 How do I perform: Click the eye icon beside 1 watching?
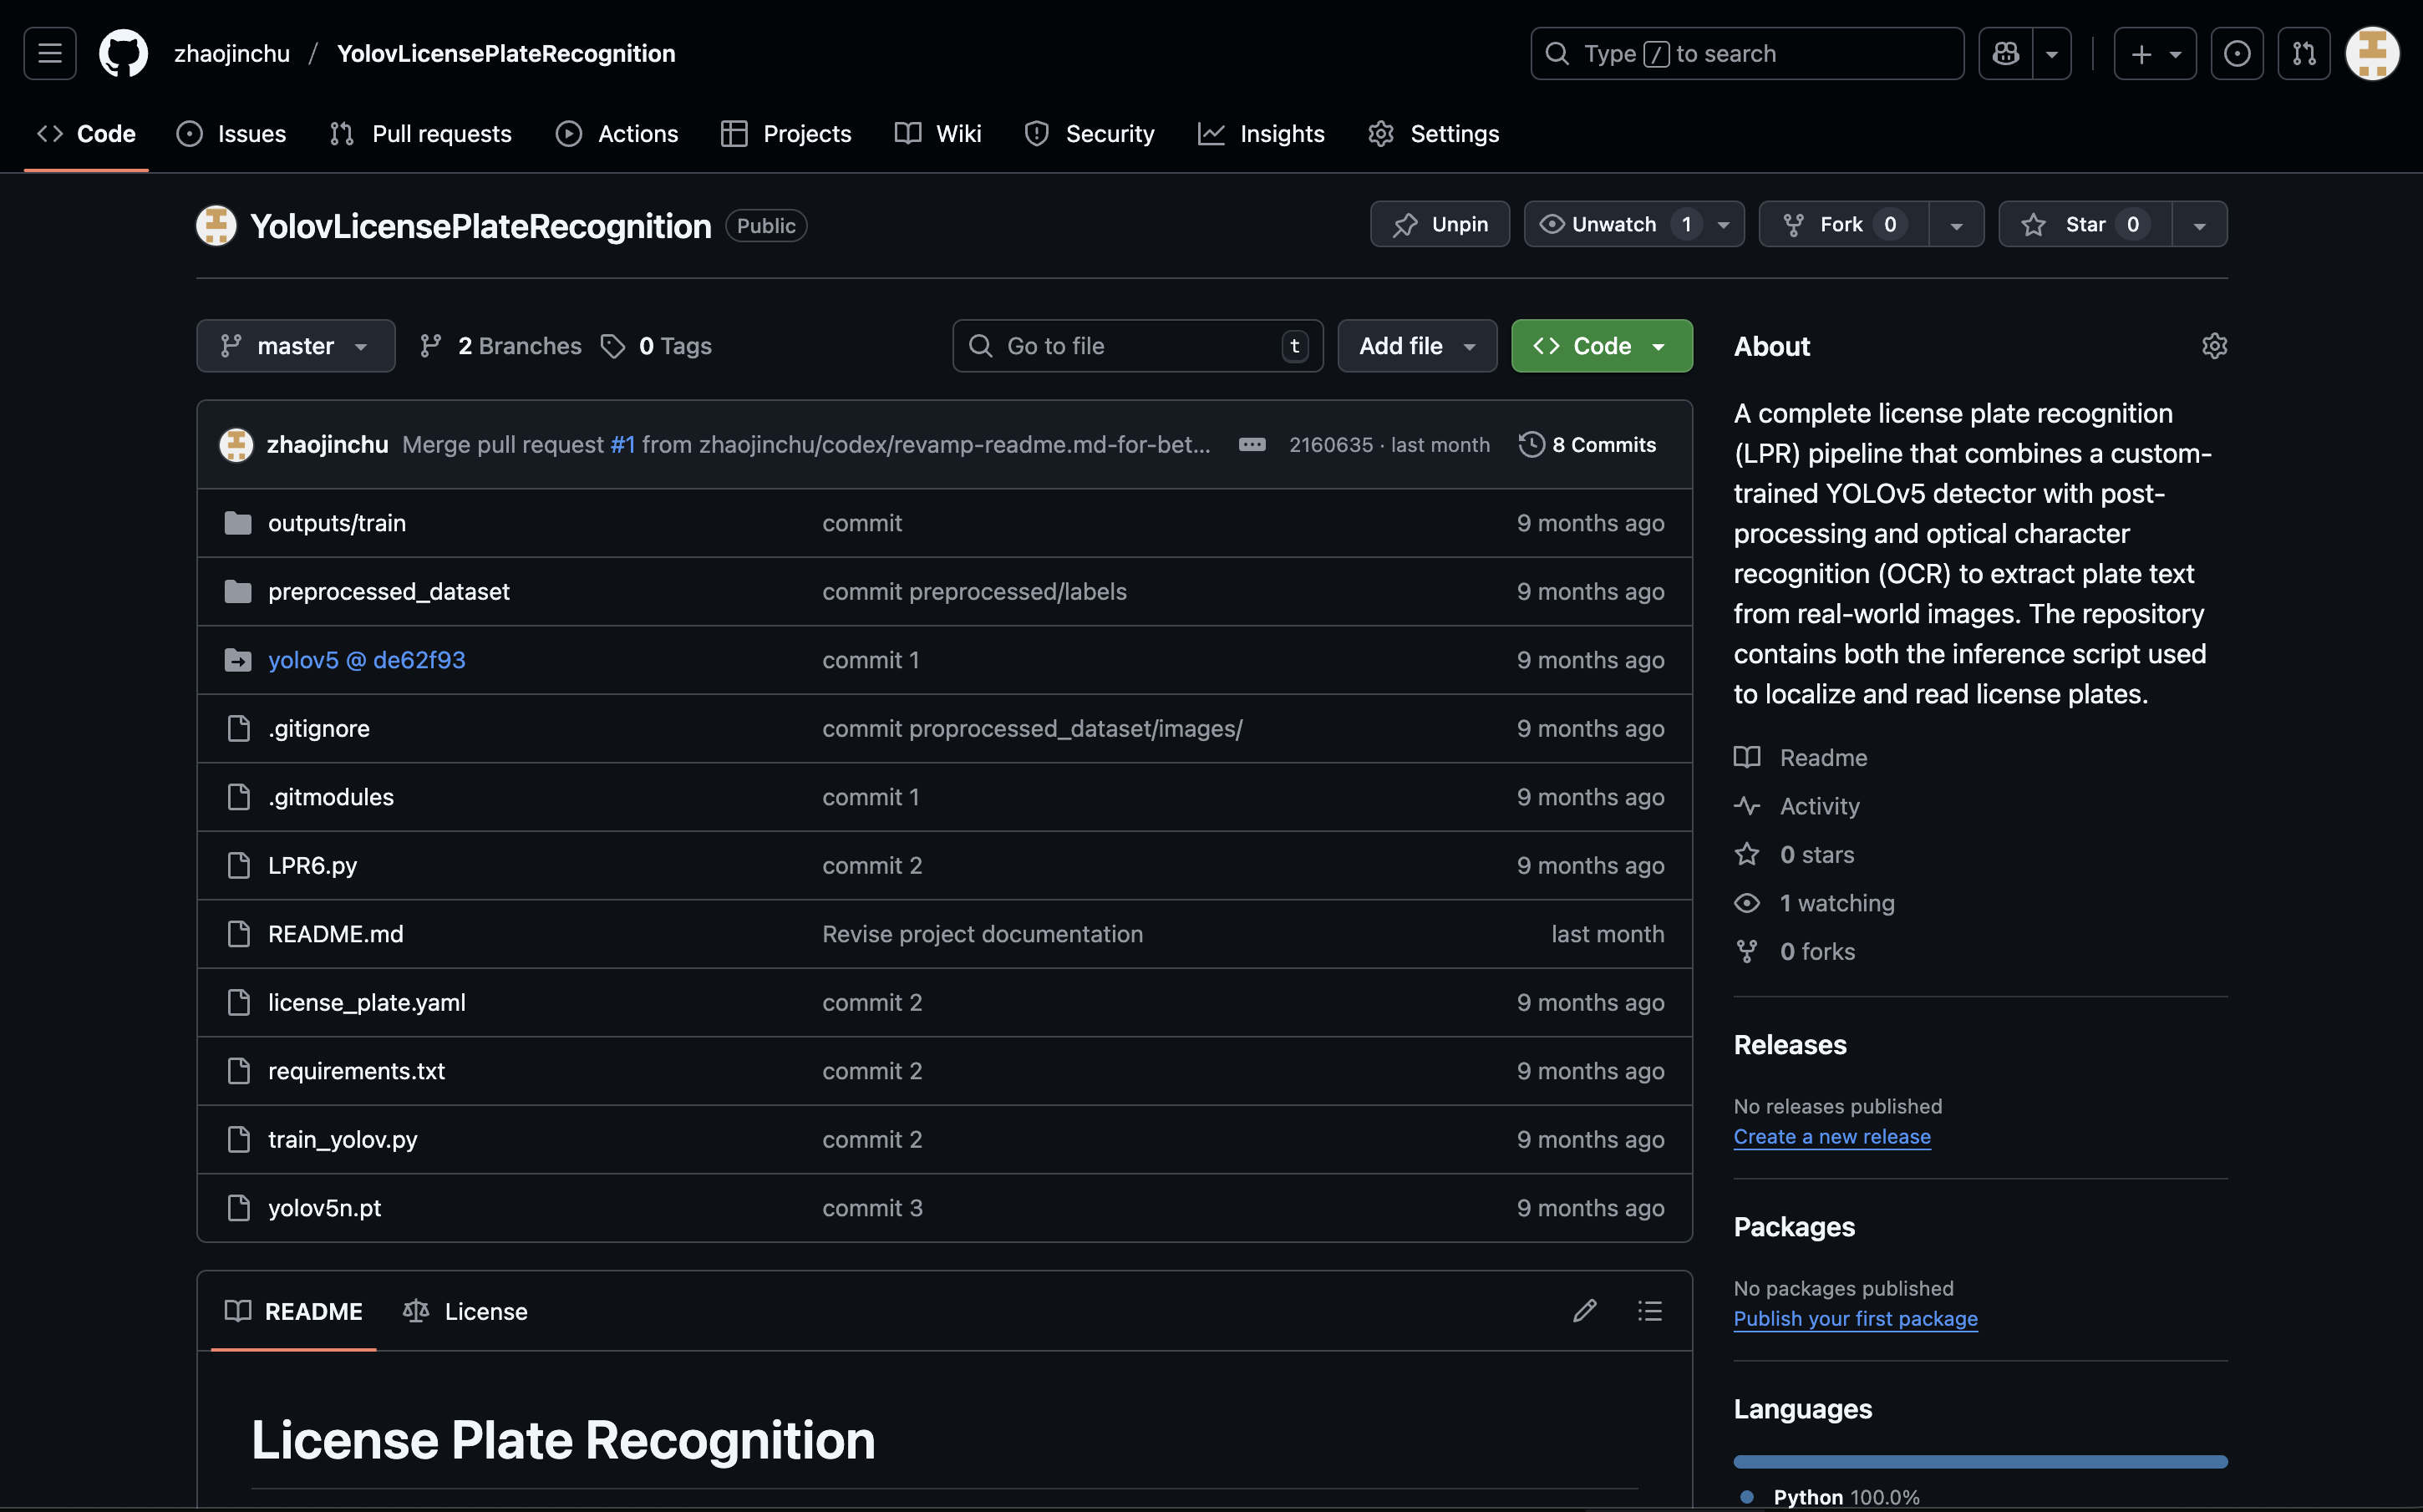click(1747, 903)
